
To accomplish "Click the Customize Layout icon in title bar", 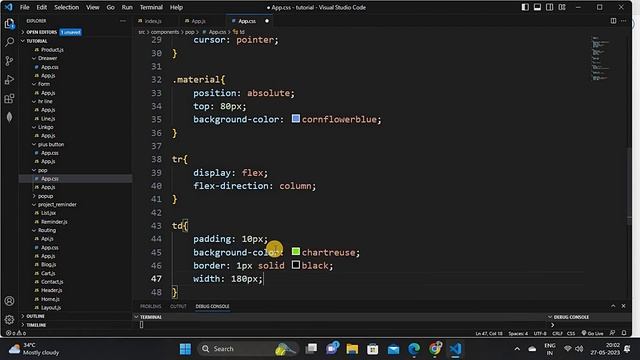I will (562, 7).
